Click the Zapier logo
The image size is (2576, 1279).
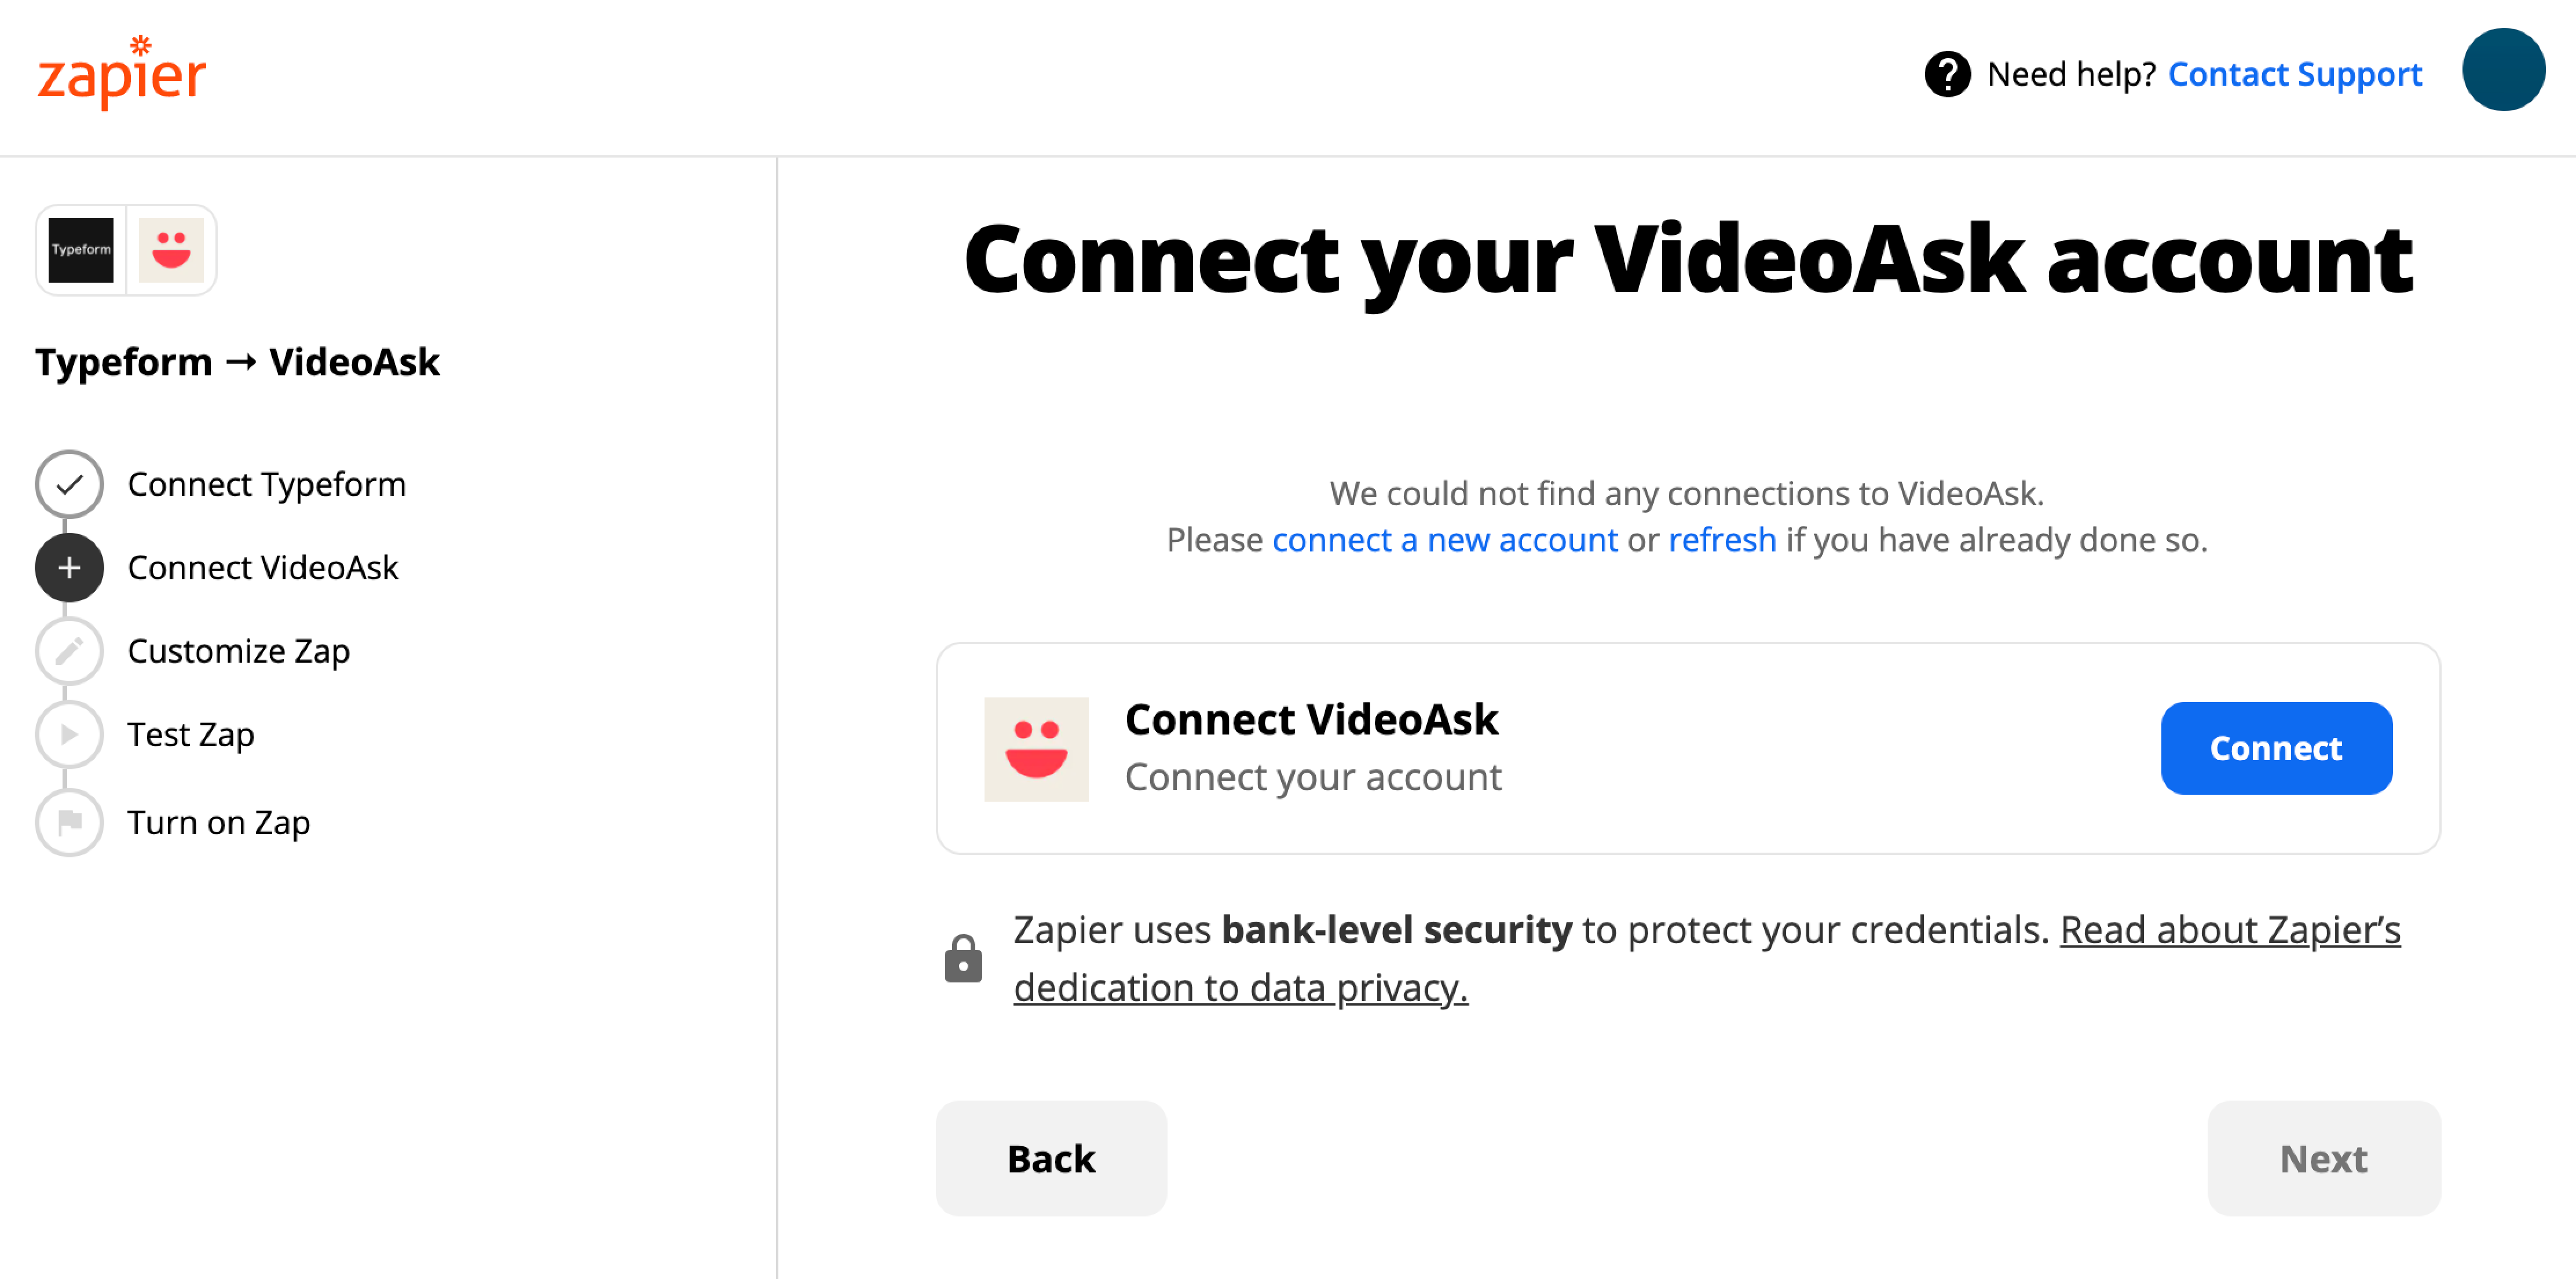[x=121, y=73]
